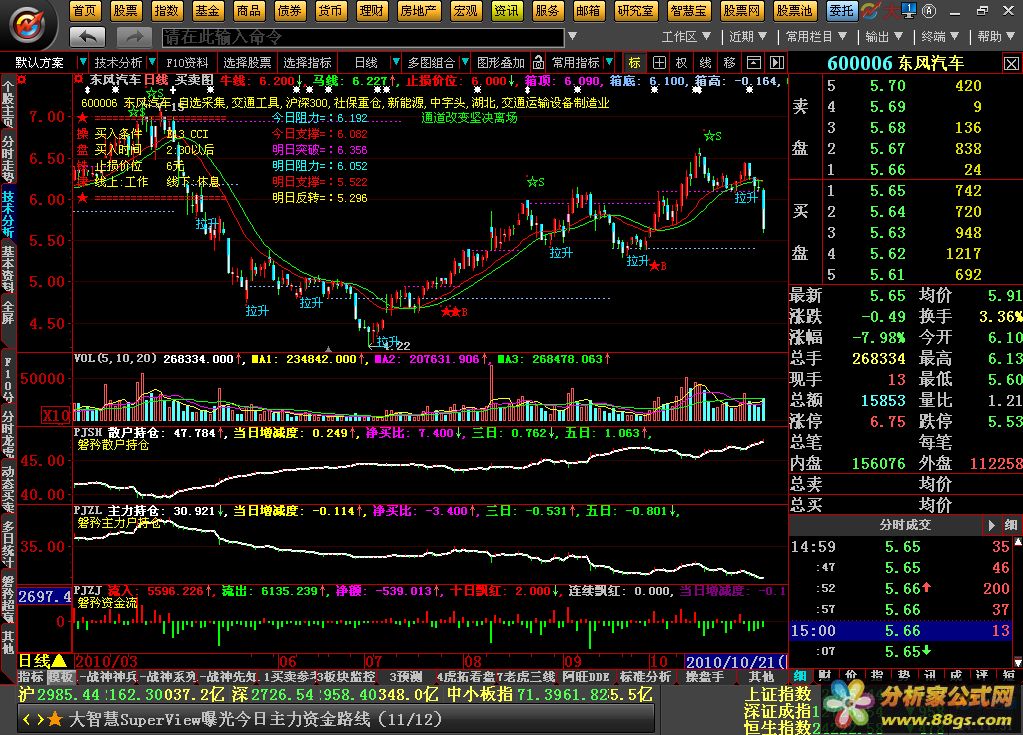Select the 操盘手 indicator tab

click(705, 677)
